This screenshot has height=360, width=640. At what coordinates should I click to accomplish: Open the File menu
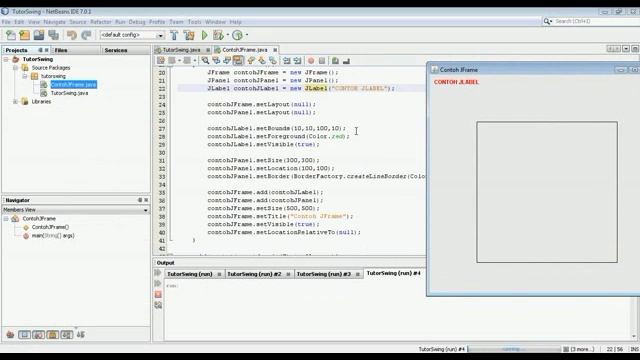coord(6,22)
